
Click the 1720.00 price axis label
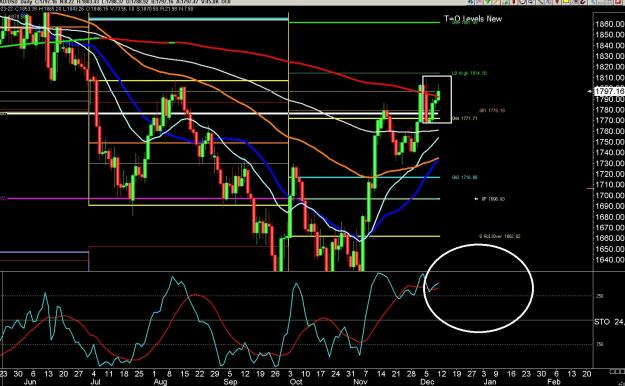coord(609,174)
